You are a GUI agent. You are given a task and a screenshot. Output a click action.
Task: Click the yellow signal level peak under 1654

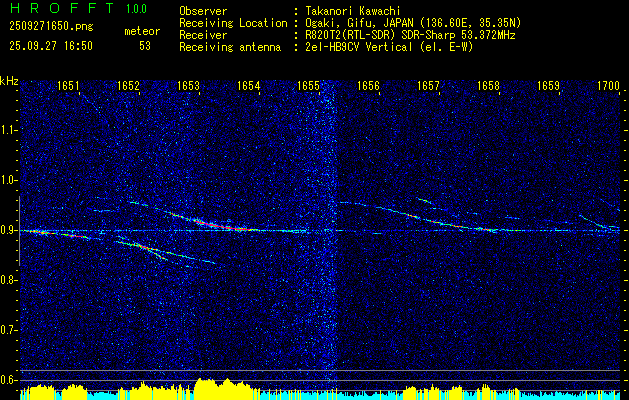(x=227, y=388)
